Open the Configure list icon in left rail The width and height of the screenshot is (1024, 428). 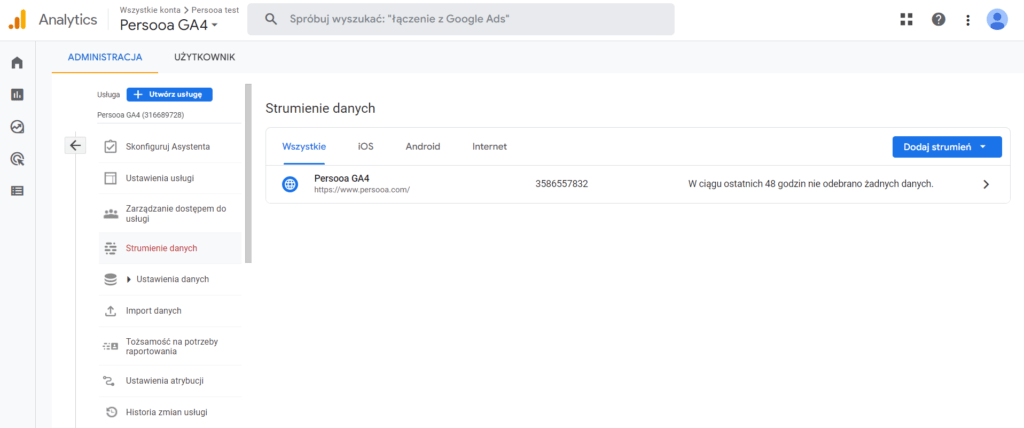pos(17,191)
